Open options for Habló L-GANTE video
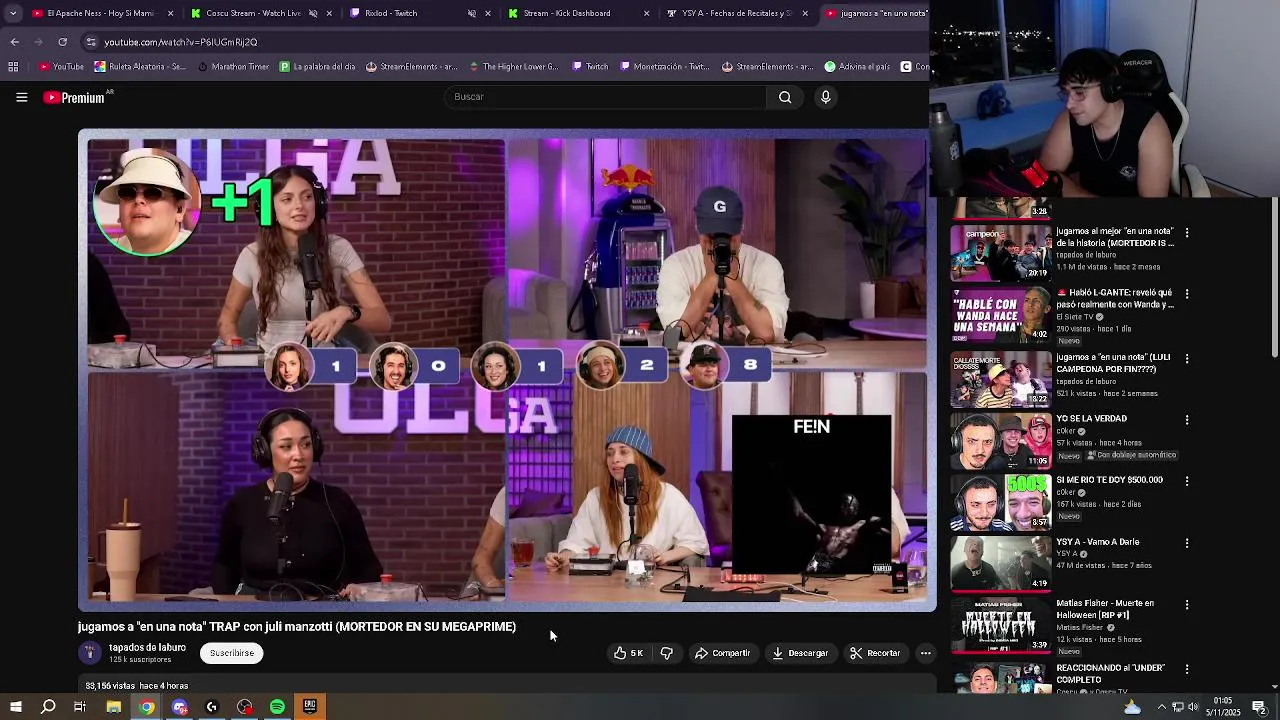This screenshot has height=720, width=1280. 1187,294
